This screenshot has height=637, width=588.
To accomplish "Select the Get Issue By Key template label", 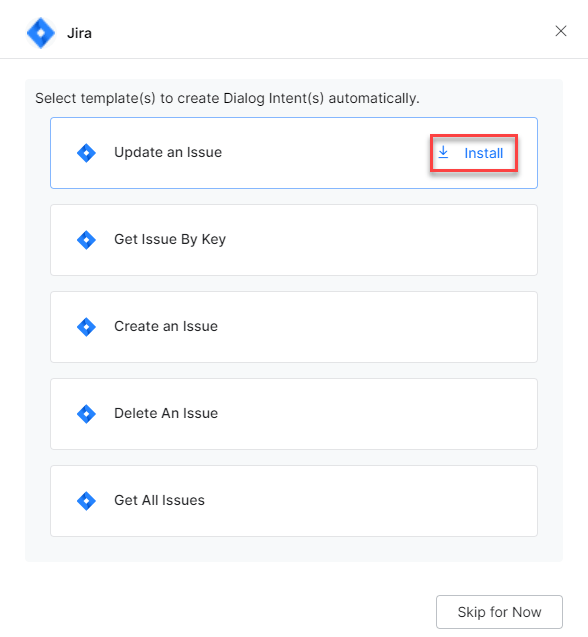I will pyautogui.click(x=170, y=240).
